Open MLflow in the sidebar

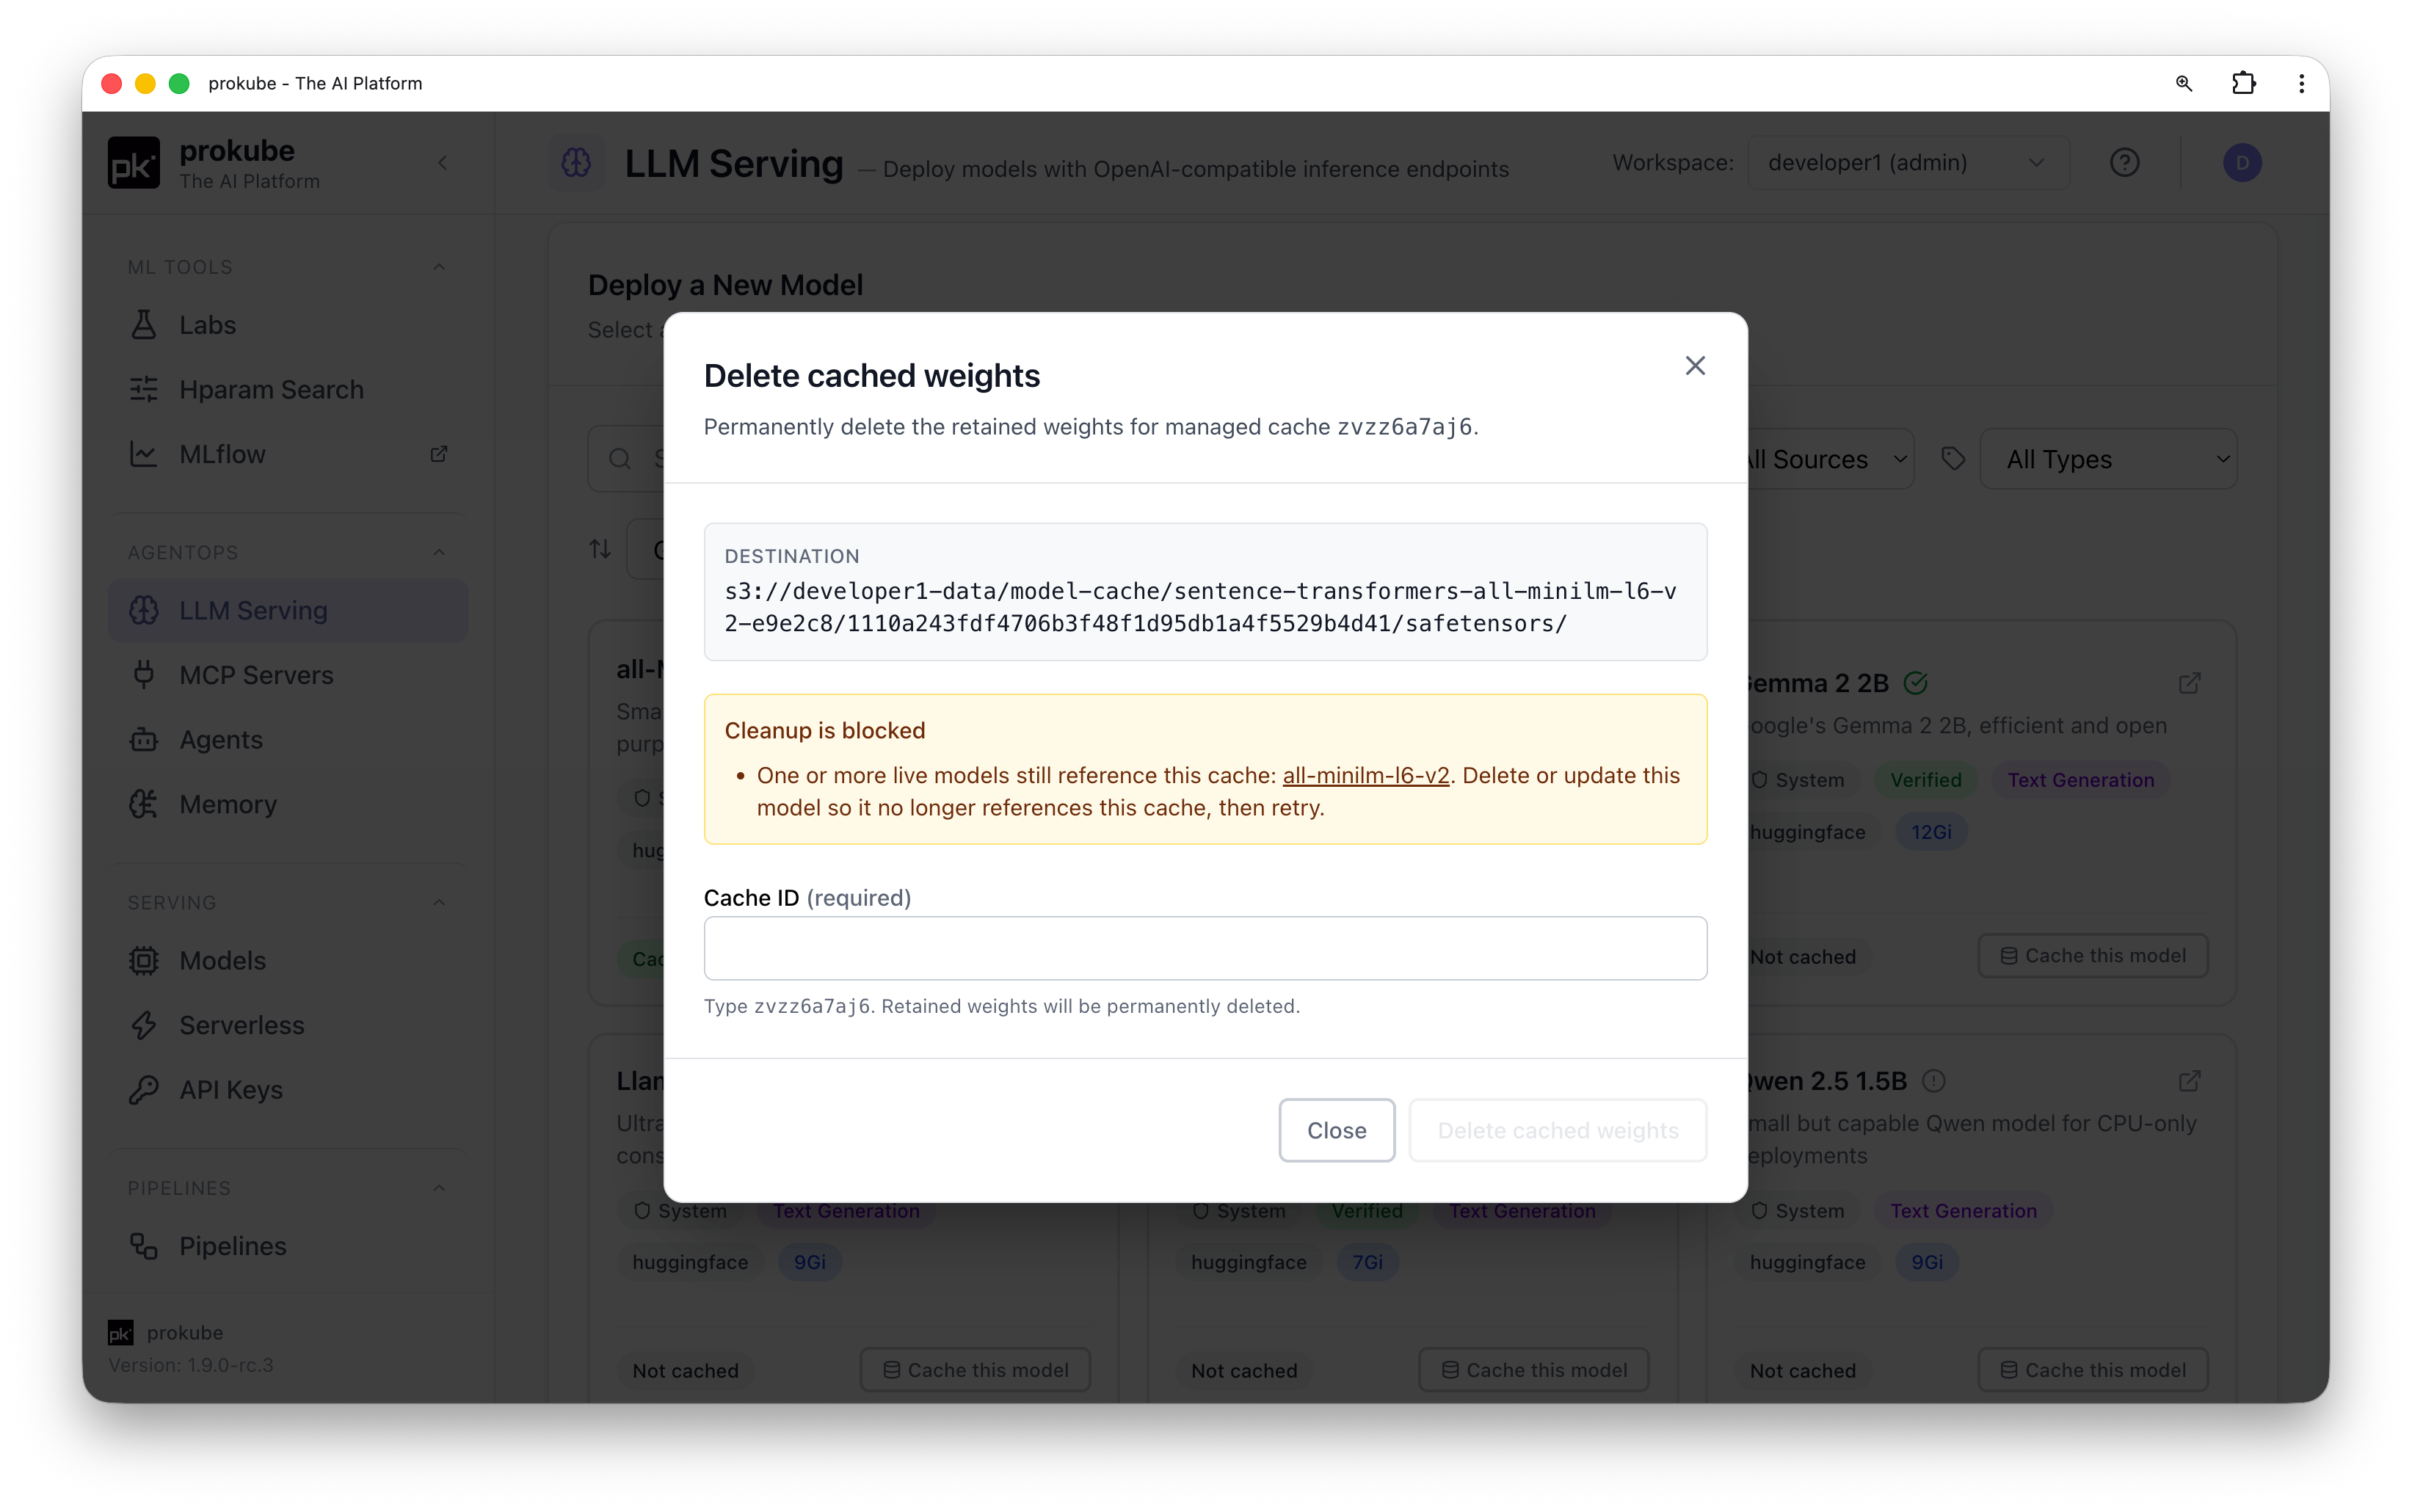[x=287, y=454]
